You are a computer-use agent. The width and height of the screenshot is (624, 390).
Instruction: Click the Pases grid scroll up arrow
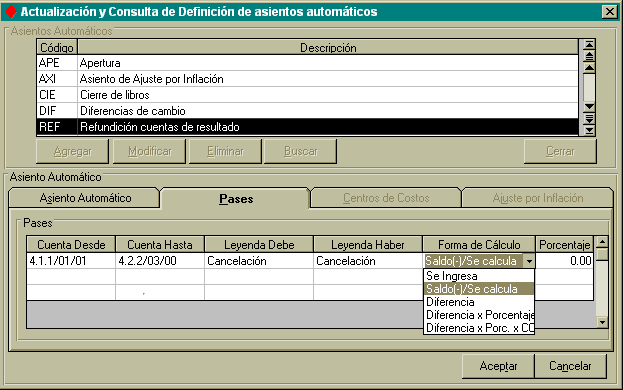pyautogui.click(x=603, y=242)
